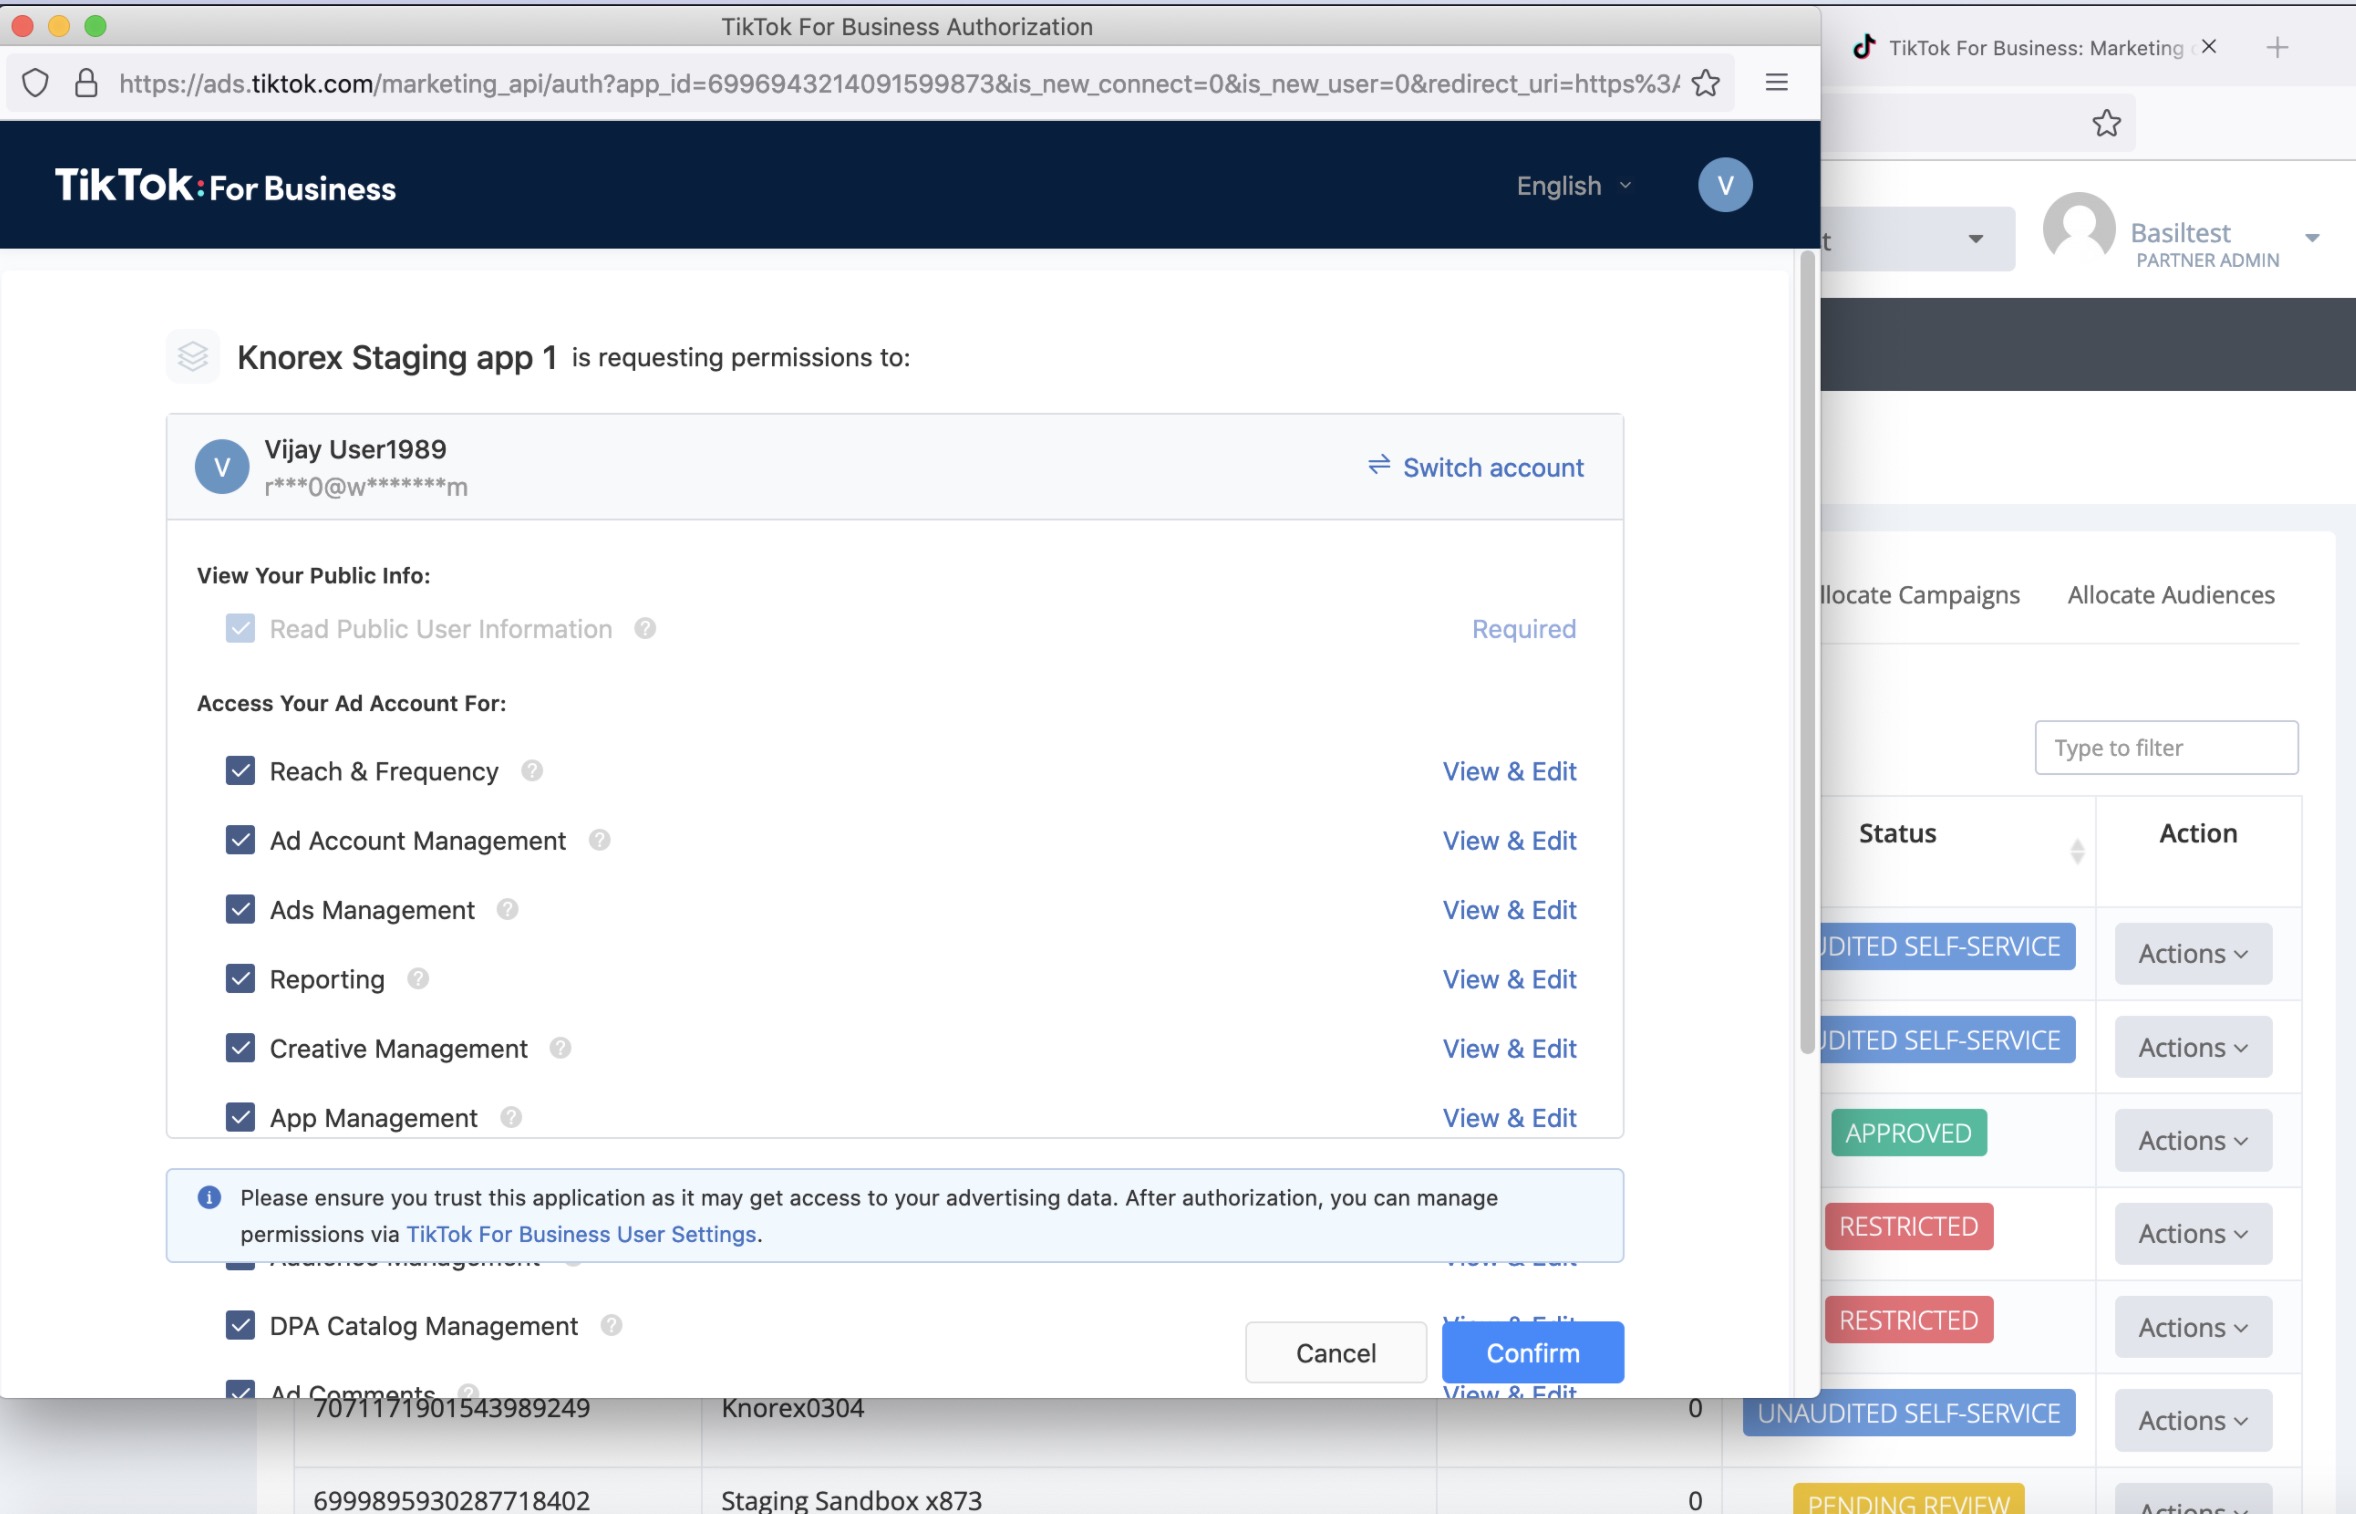Open the browser hamburger menu

coord(1776,83)
